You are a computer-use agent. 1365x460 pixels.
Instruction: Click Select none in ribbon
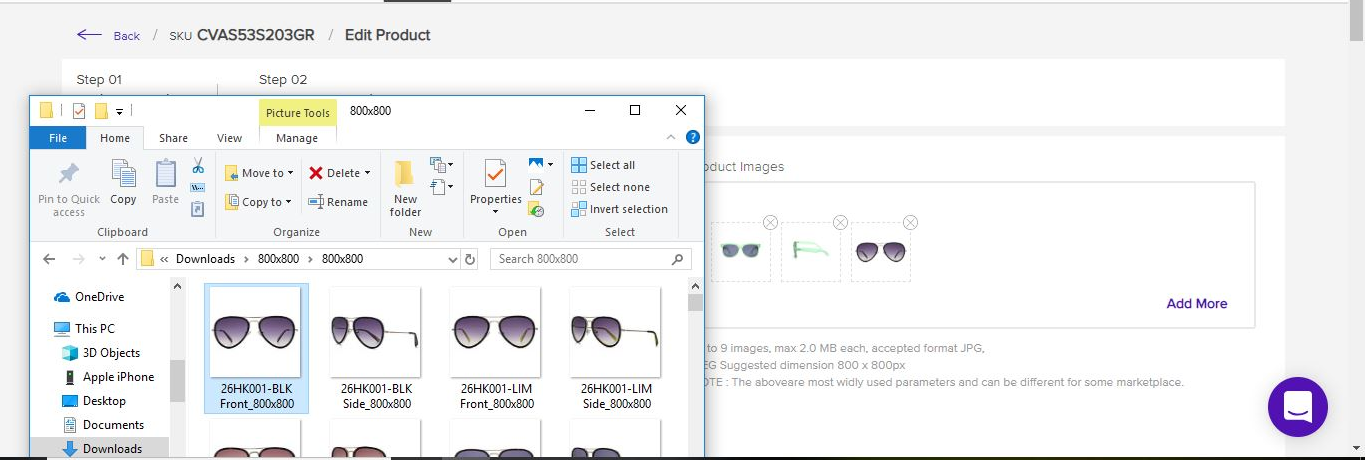tap(611, 187)
